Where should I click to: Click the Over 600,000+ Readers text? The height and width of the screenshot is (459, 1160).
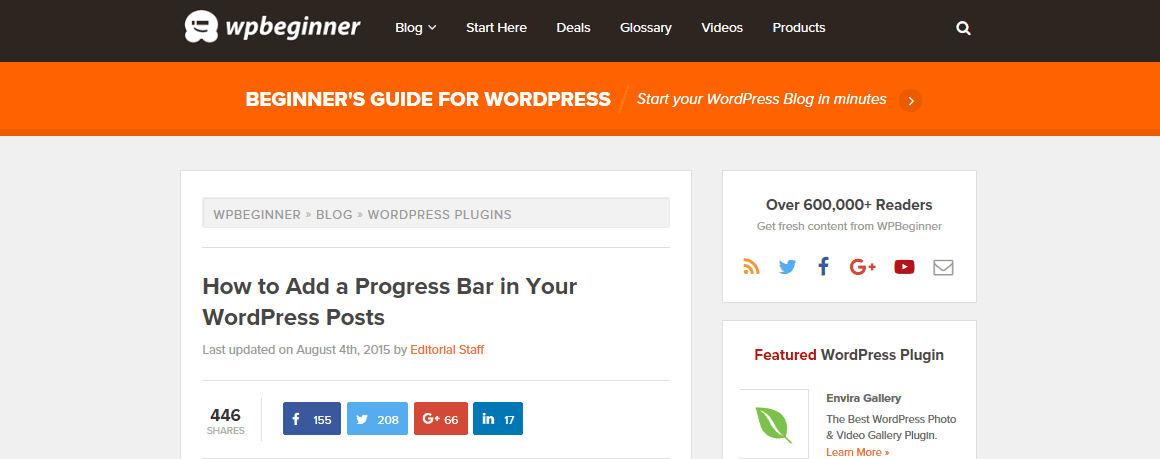pos(849,205)
